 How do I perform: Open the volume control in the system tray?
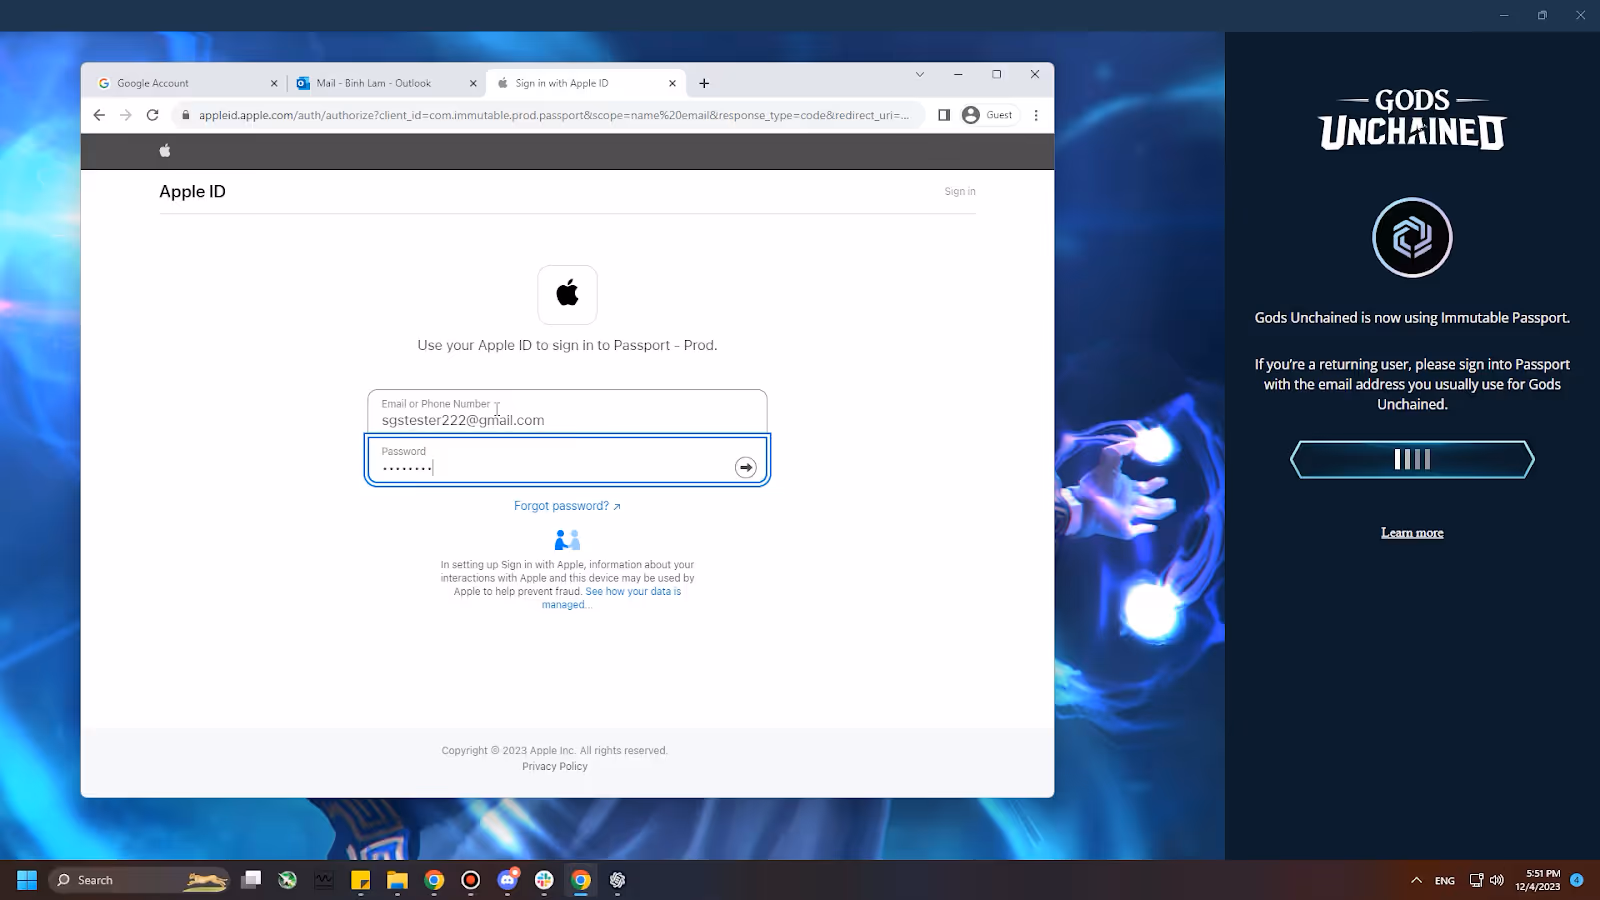pyautogui.click(x=1497, y=880)
